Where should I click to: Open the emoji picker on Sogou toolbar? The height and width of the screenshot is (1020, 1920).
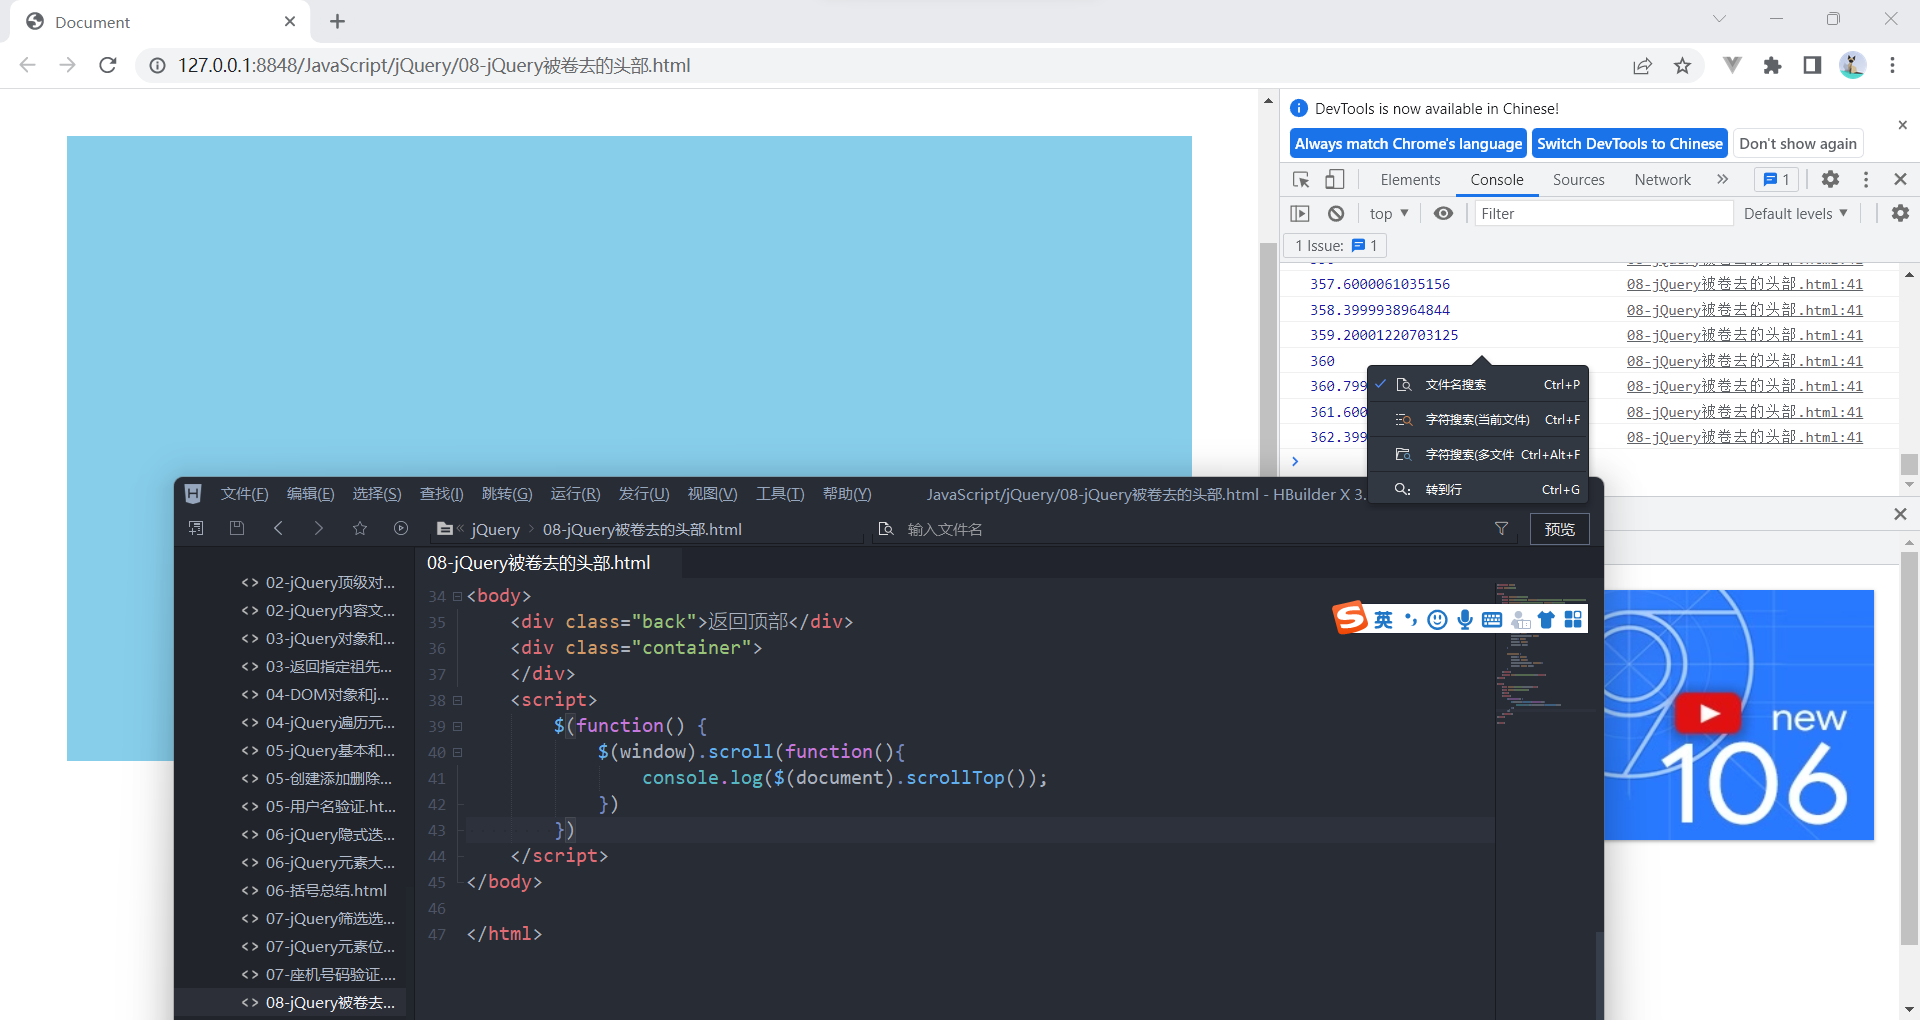pyautogui.click(x=1437, y=619)
